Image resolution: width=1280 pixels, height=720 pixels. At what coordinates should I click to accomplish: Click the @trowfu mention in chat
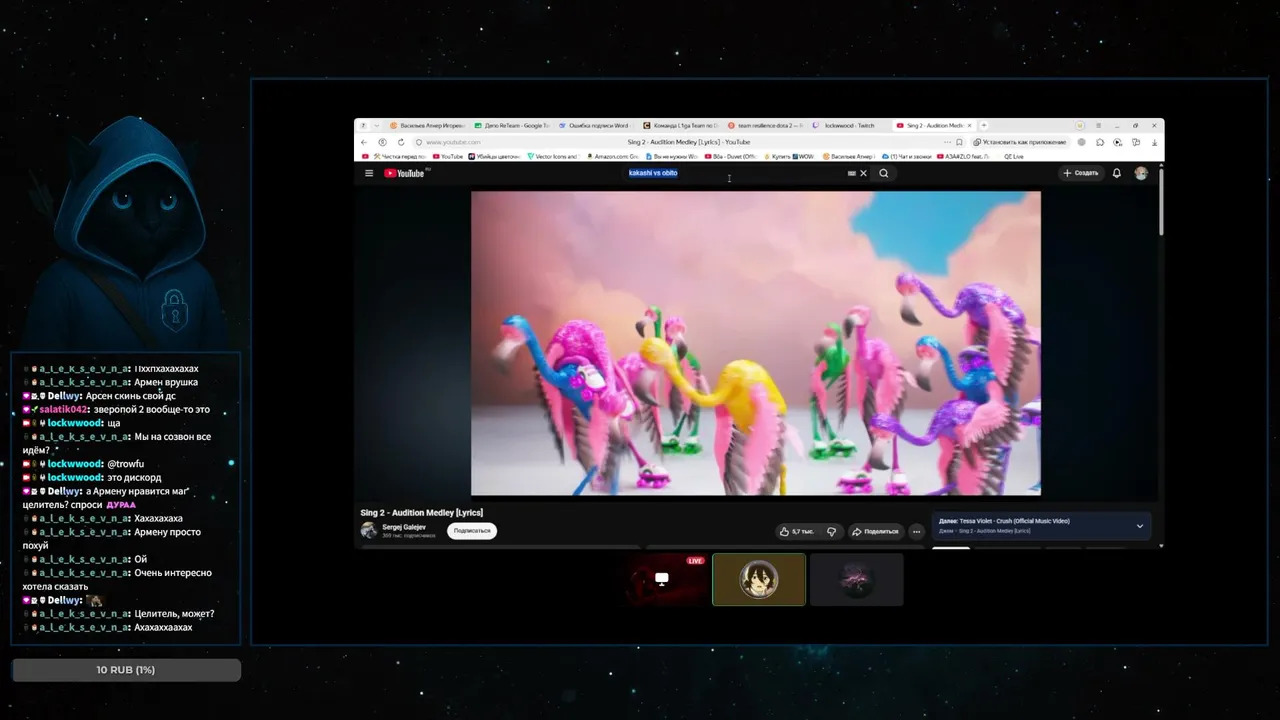point(126,464)
